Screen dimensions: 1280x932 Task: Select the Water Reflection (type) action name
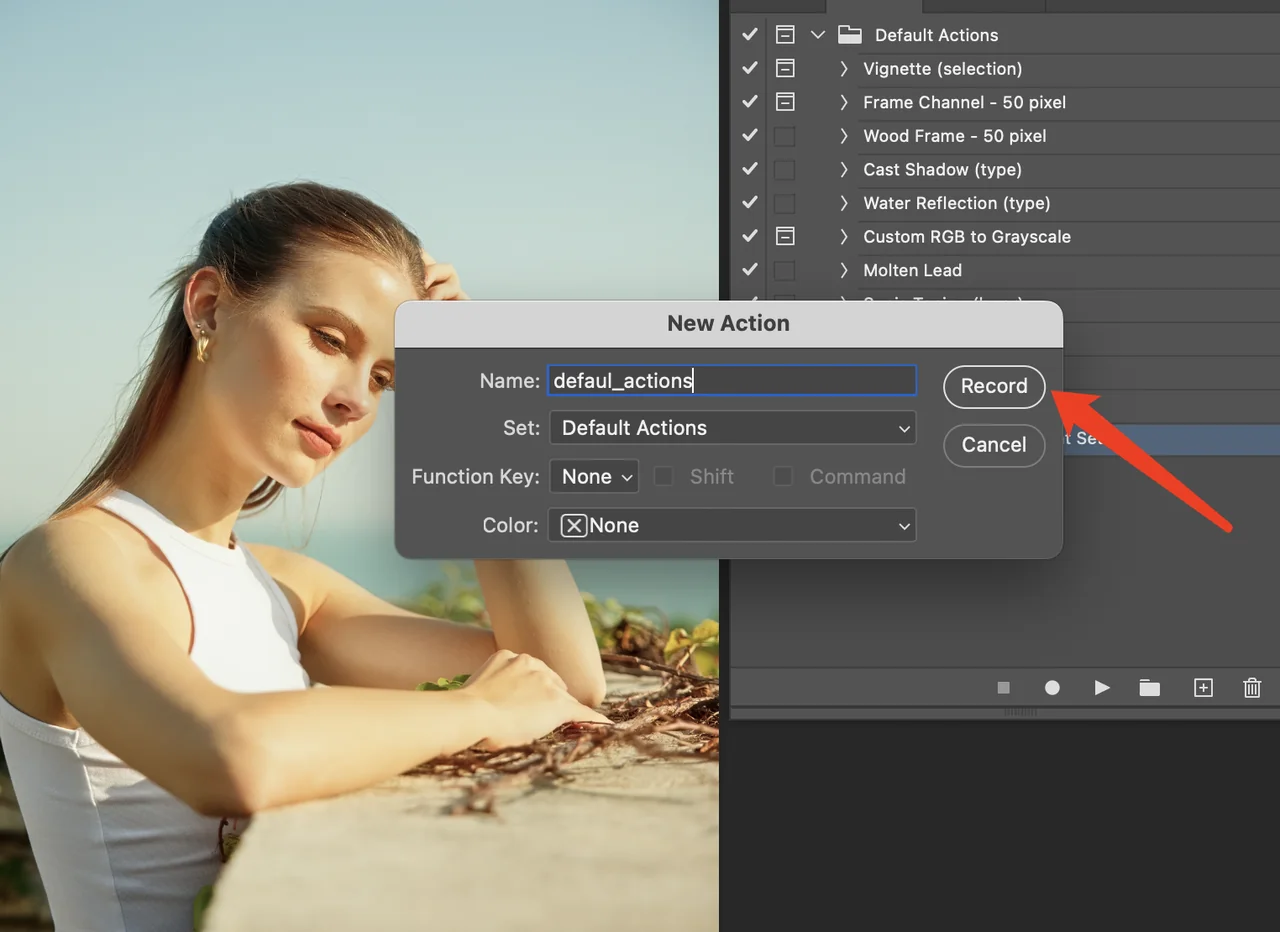(957, 203)
